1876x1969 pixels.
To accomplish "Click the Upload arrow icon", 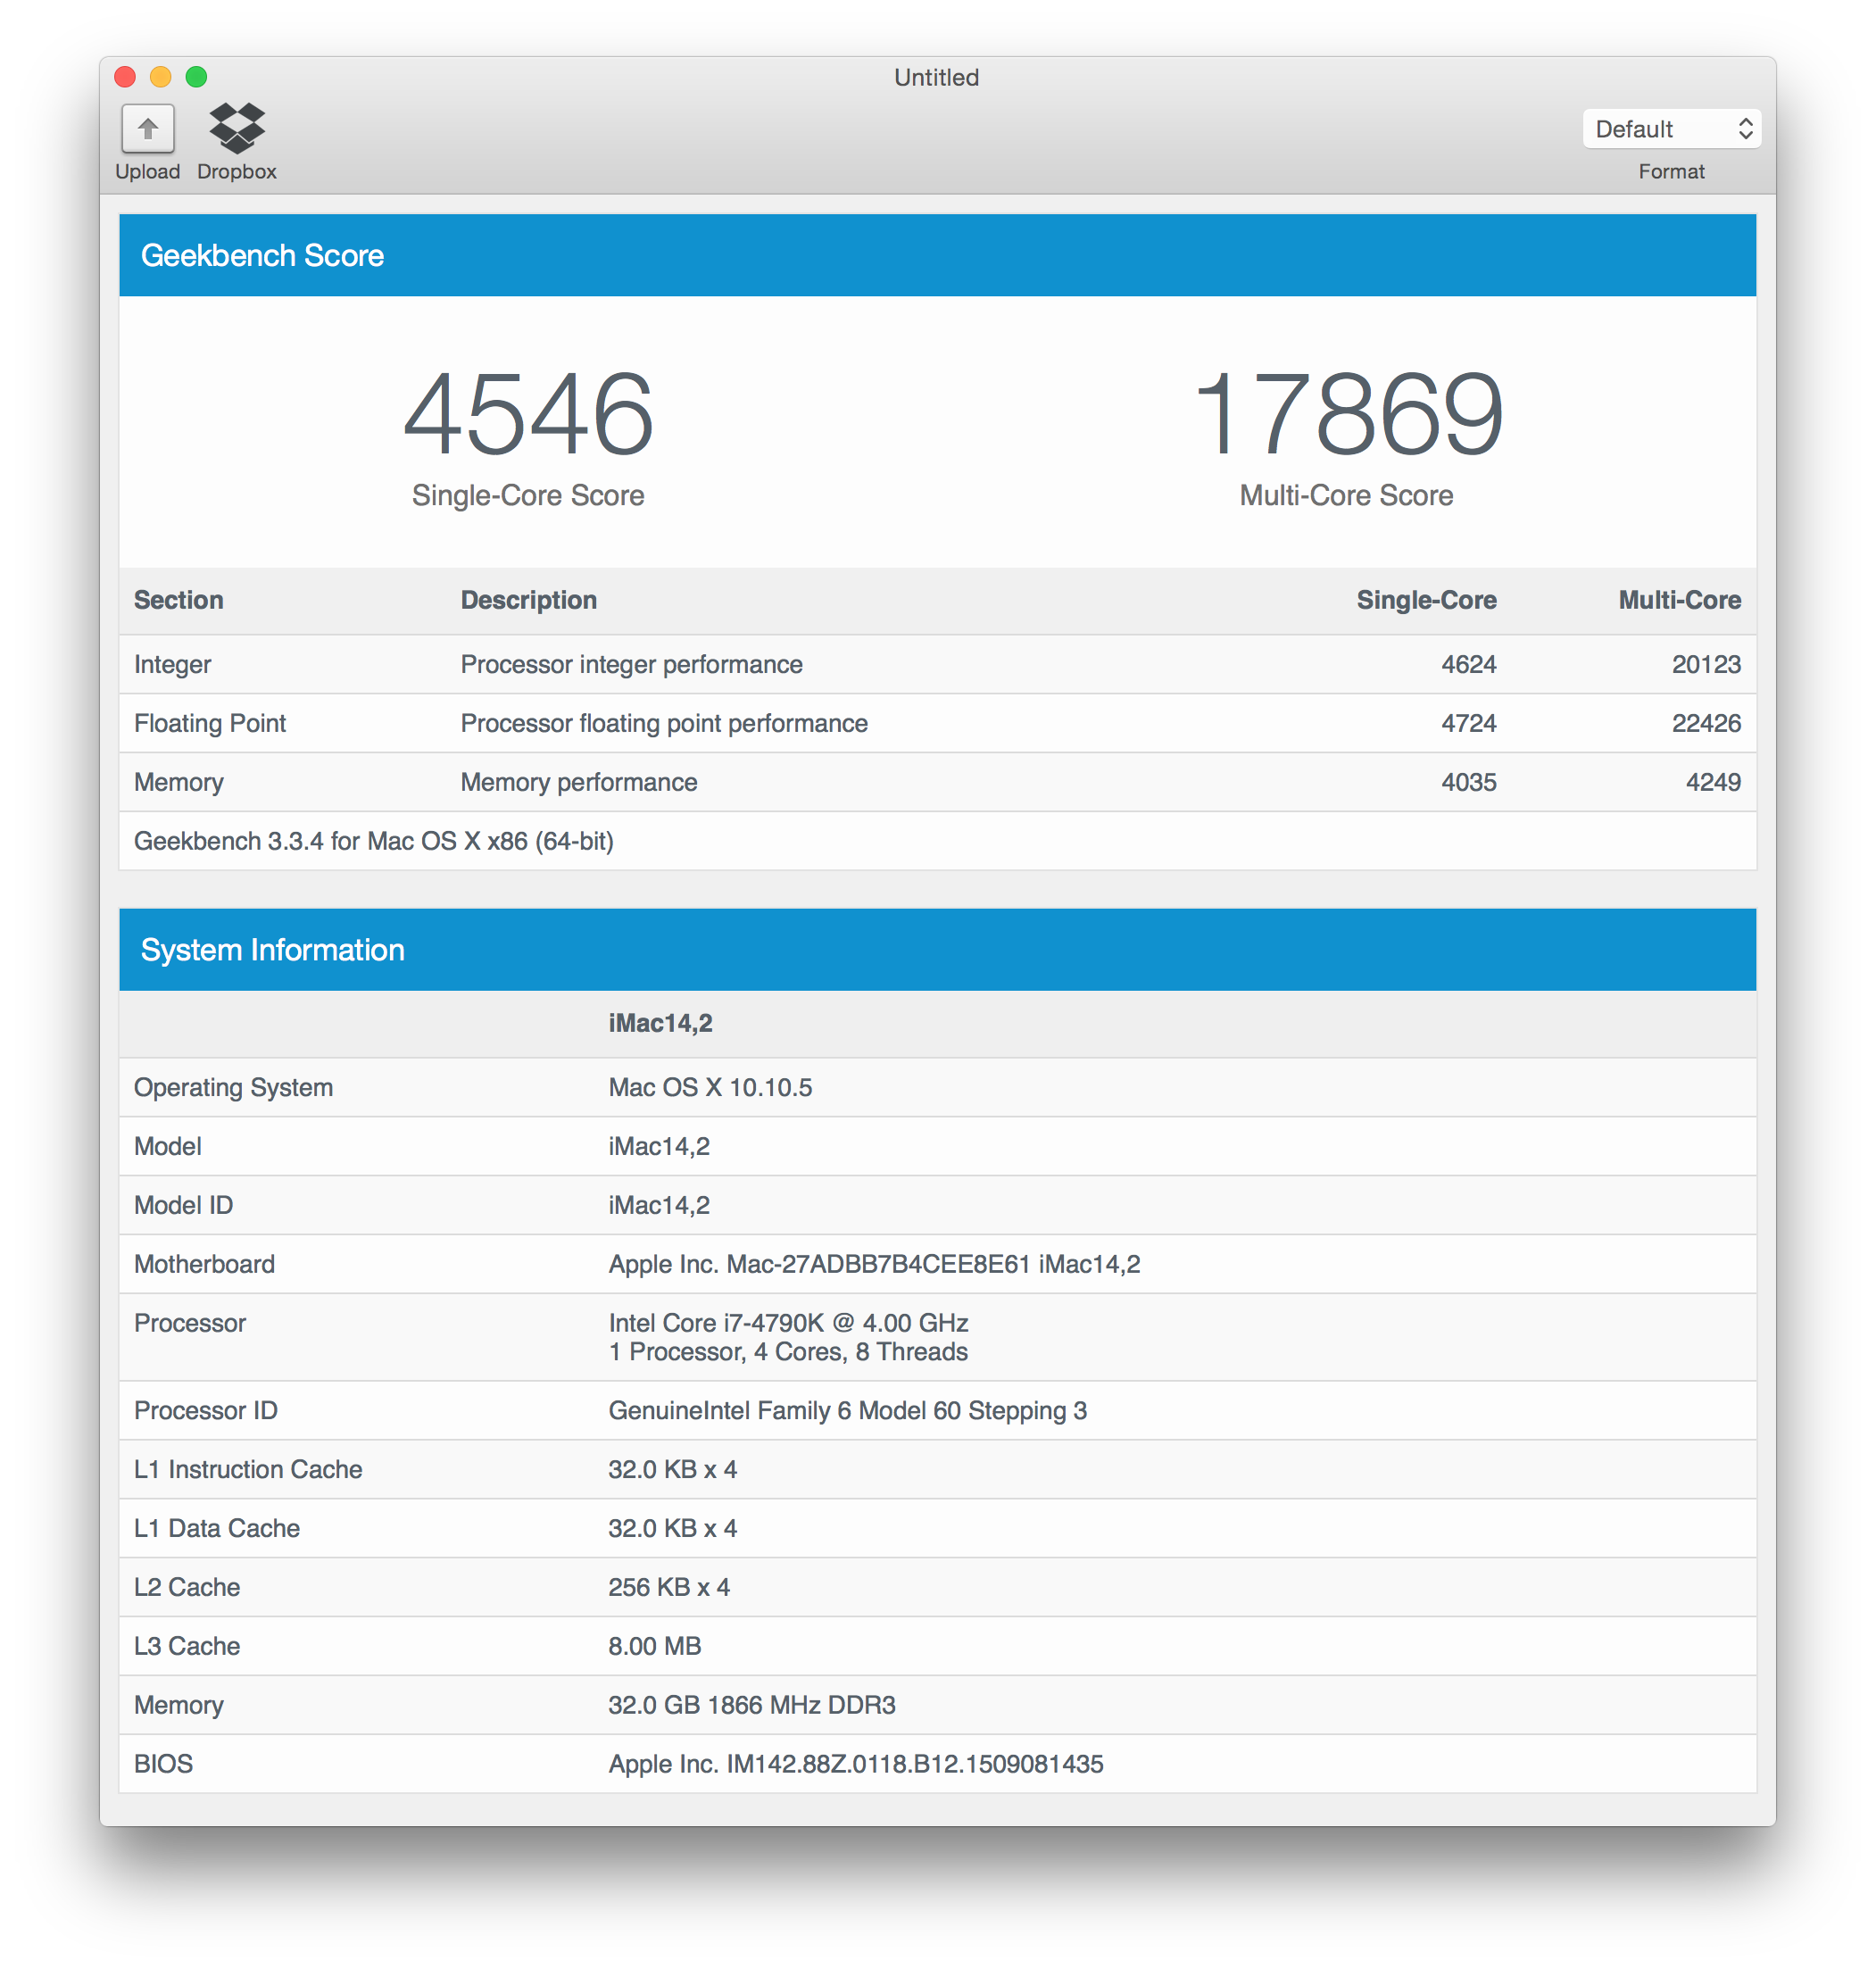I will (x=148, y=129).
